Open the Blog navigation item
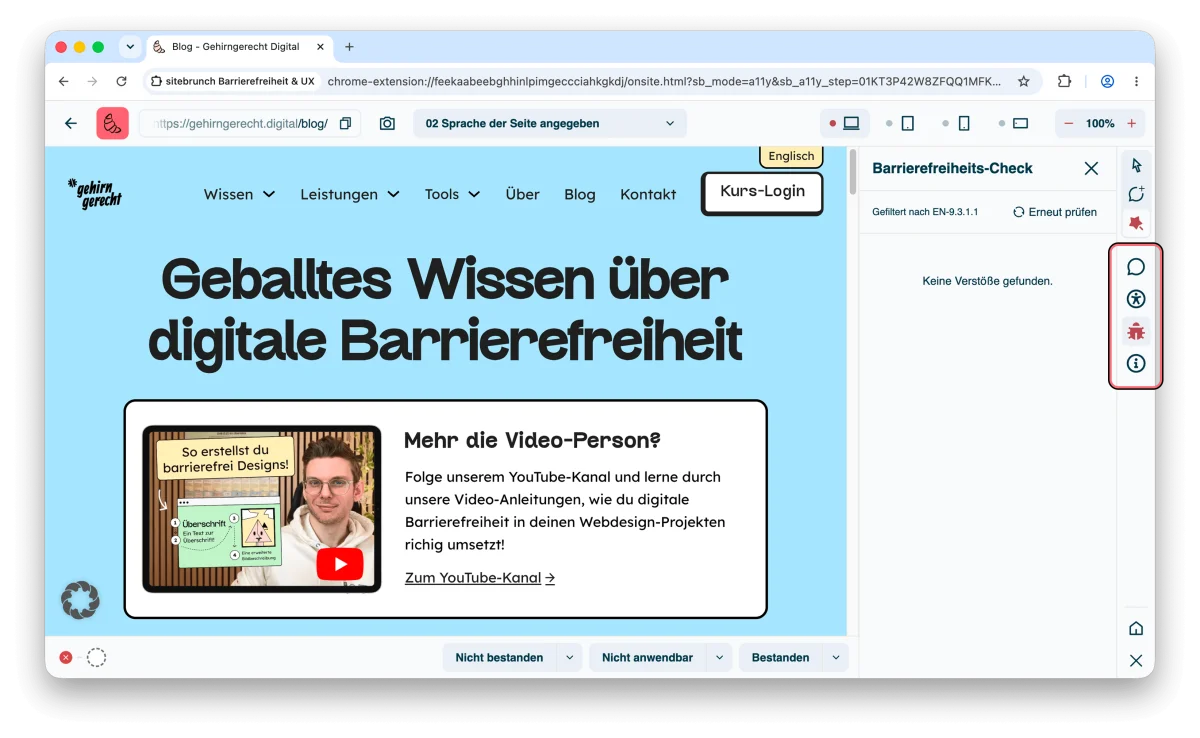The height and width of the screenshot is (738, 1200). coord(580,194)
